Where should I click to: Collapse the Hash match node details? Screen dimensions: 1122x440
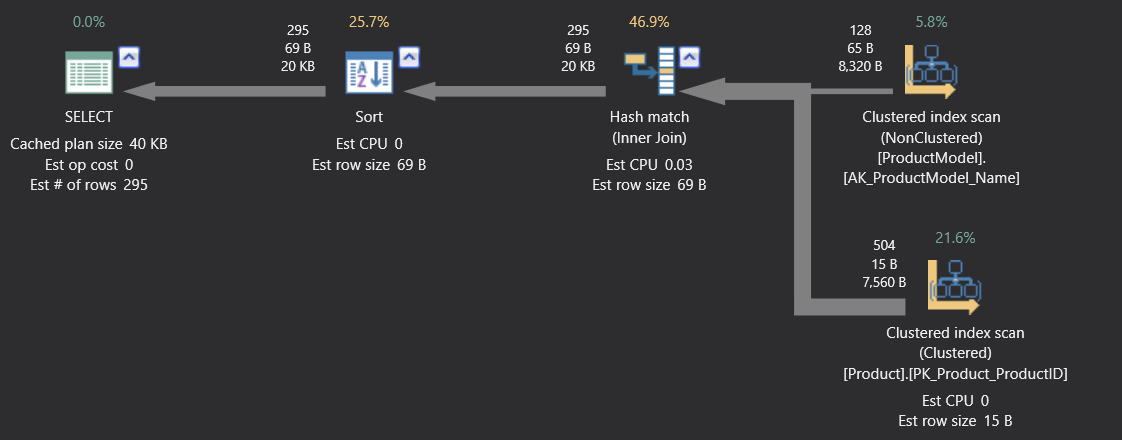[x=688, y=57]
